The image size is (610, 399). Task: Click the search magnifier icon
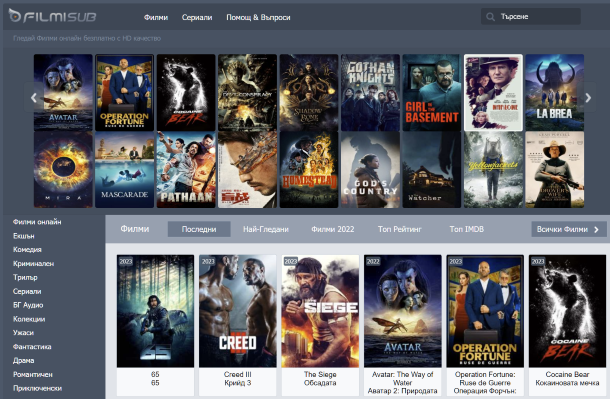point(491,17)
